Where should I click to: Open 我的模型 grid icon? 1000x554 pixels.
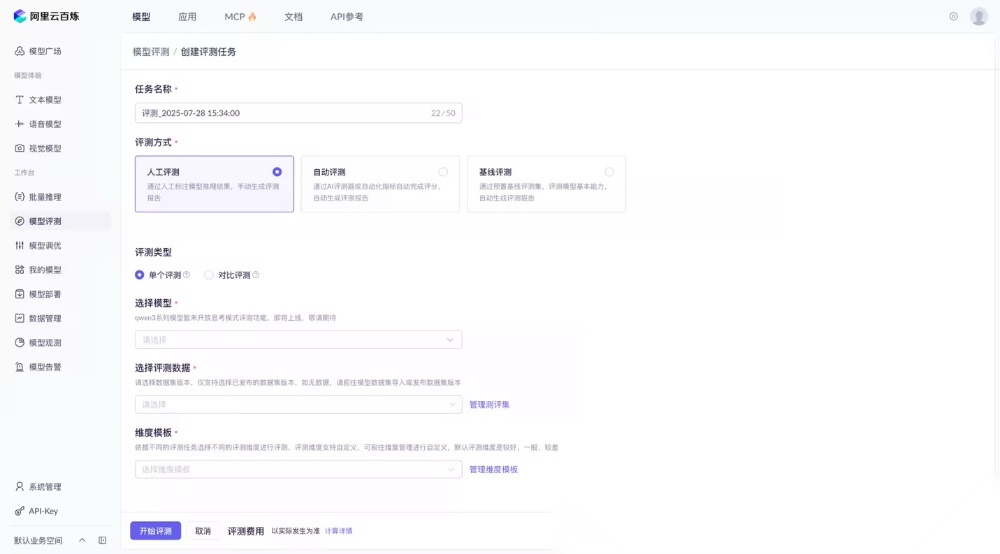click(20, 270)
